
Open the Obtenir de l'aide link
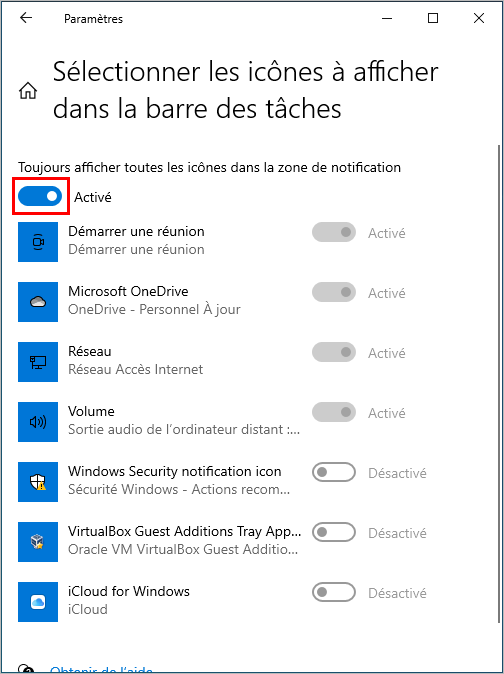coord(101,670)
